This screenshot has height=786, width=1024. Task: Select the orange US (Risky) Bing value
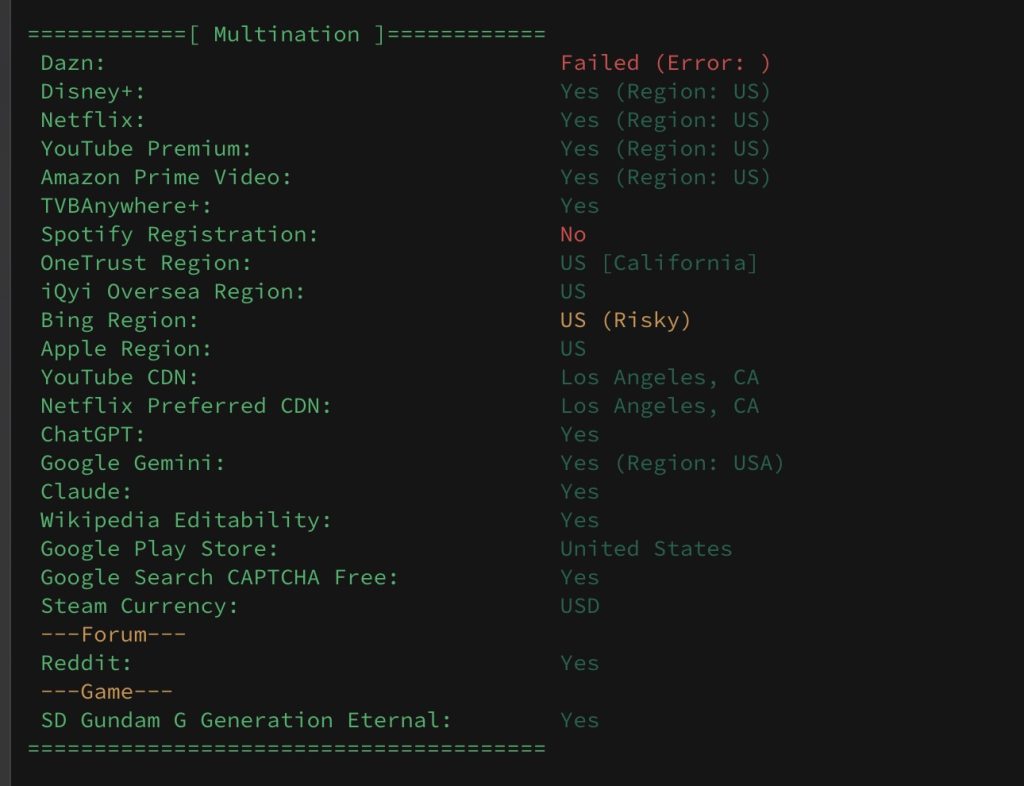point(626,321)
